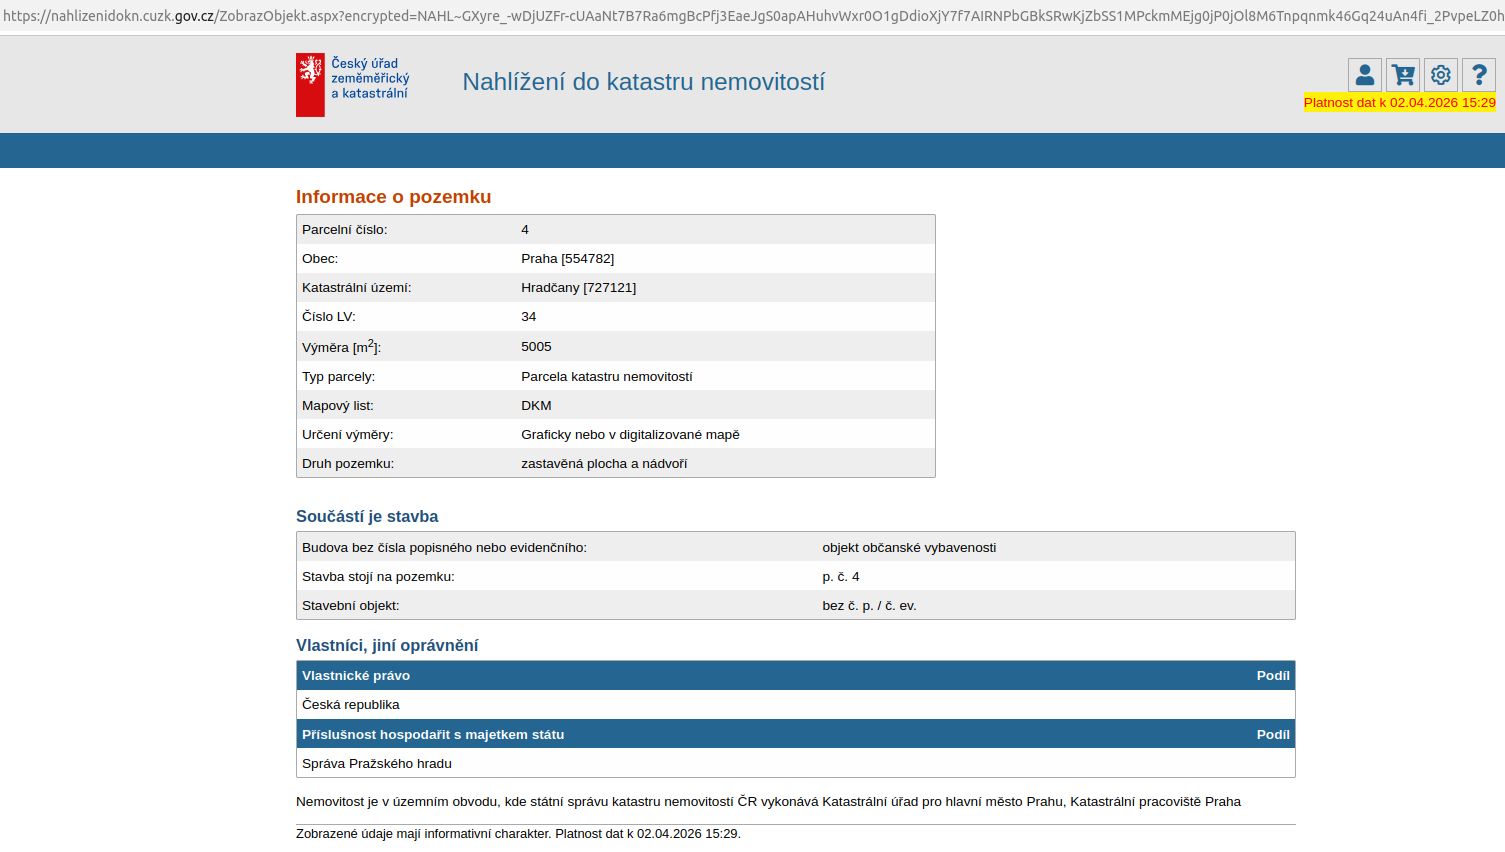Click the browser address URL field
This screenshot has height=852, width=1505.
(752, 16)
